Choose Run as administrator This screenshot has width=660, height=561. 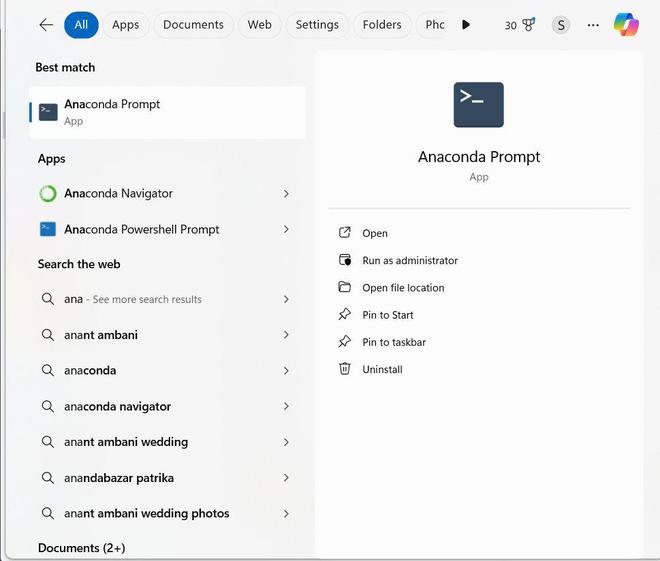(410, 261)
